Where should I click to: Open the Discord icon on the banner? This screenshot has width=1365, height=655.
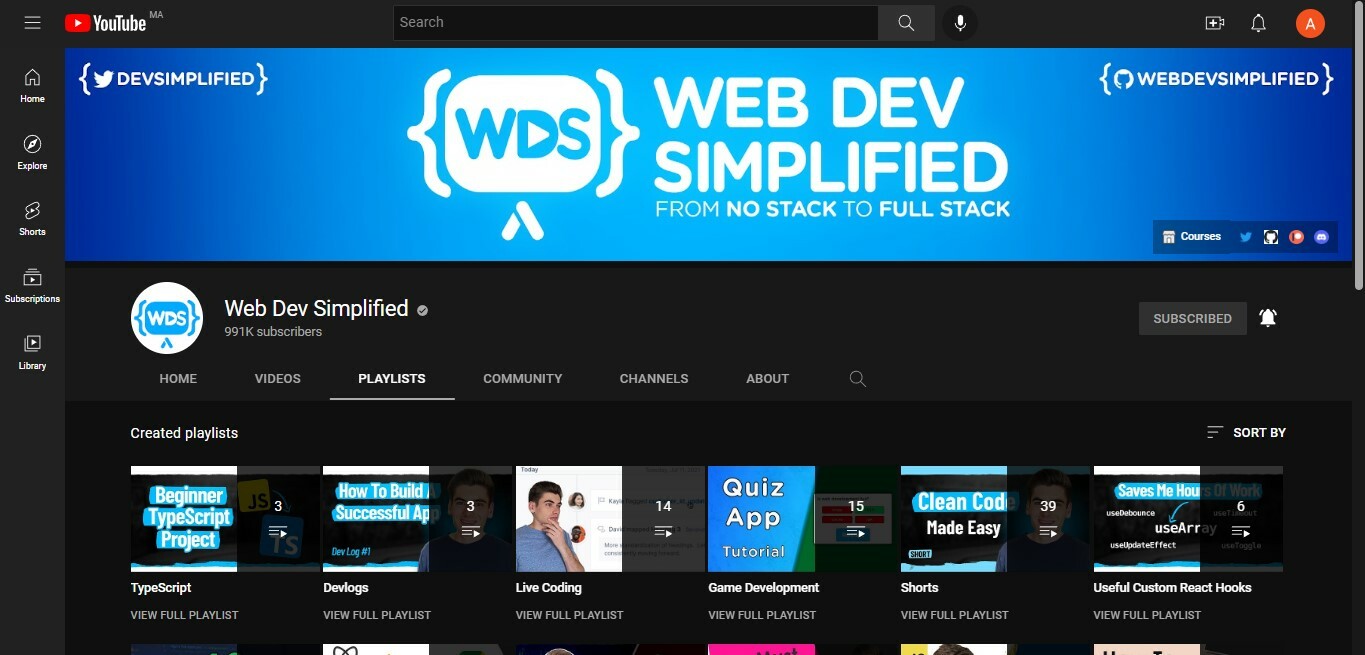click(1321, 236)
